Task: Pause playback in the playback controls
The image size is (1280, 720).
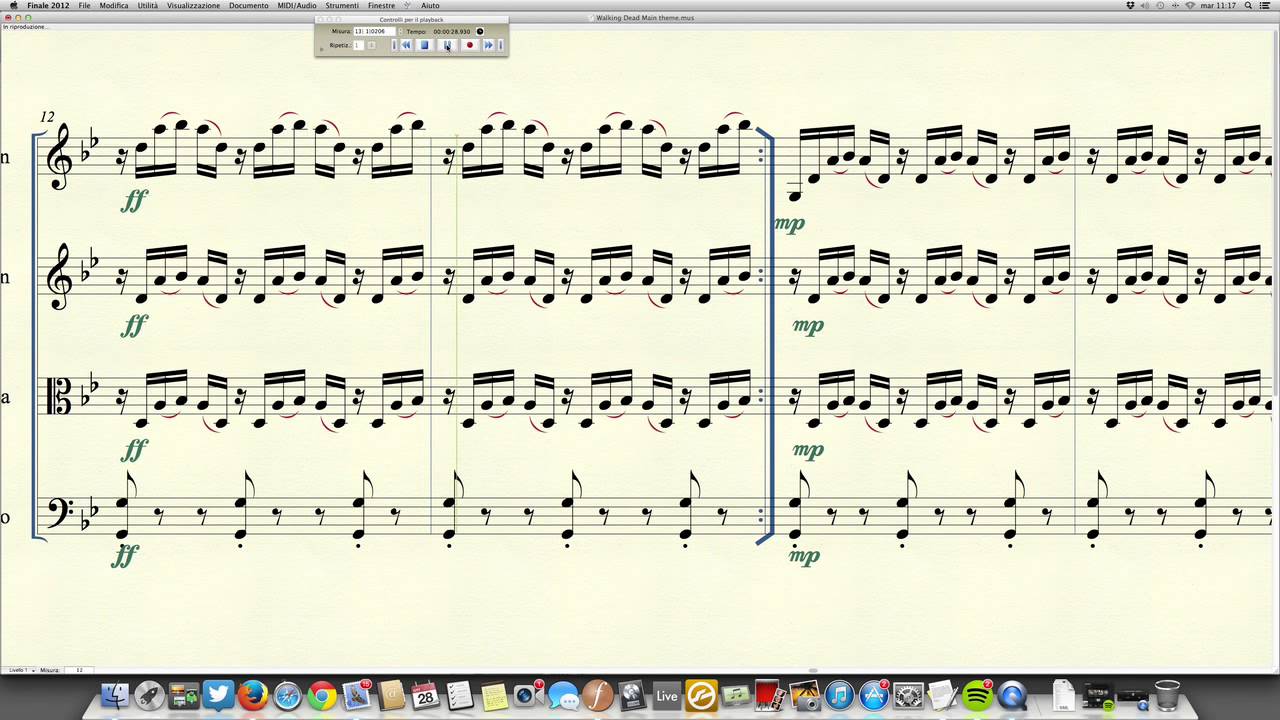Action: click(447, 45)
